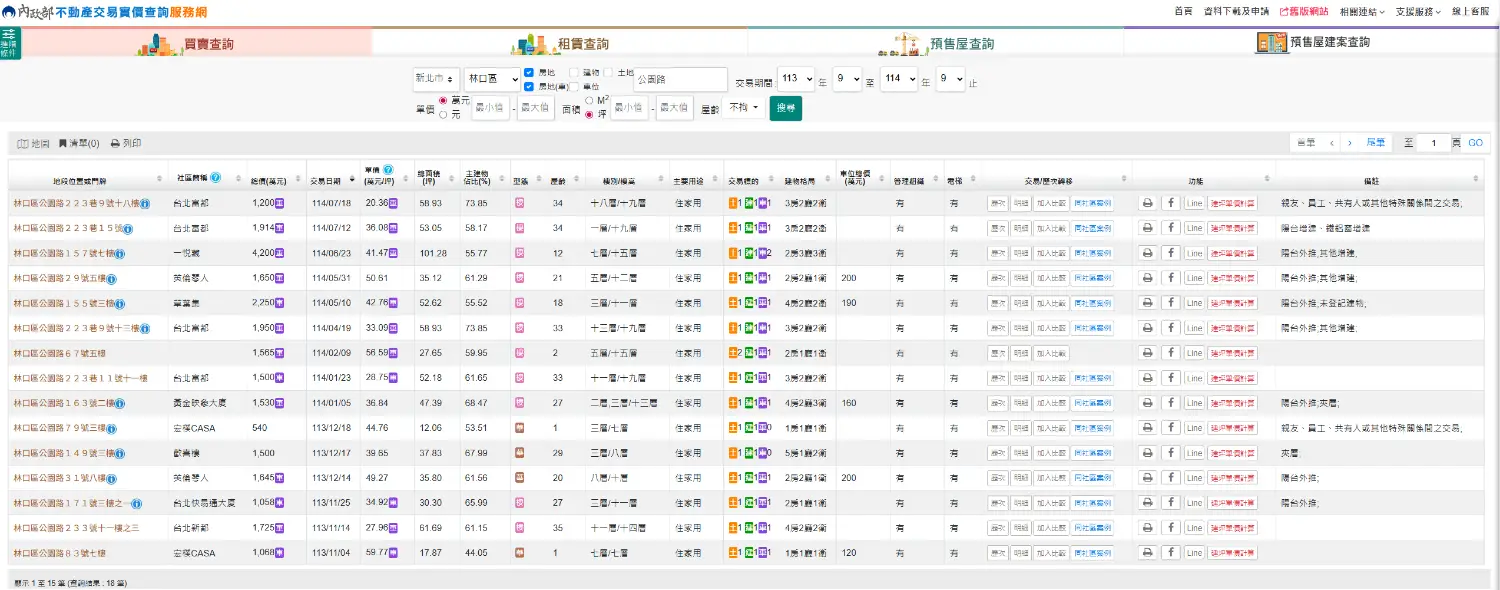1500x590 pixels.
Task: Open the 屋齡 dropdown showing 不拘
Action: pyautogui.click(x=744, y=107)
